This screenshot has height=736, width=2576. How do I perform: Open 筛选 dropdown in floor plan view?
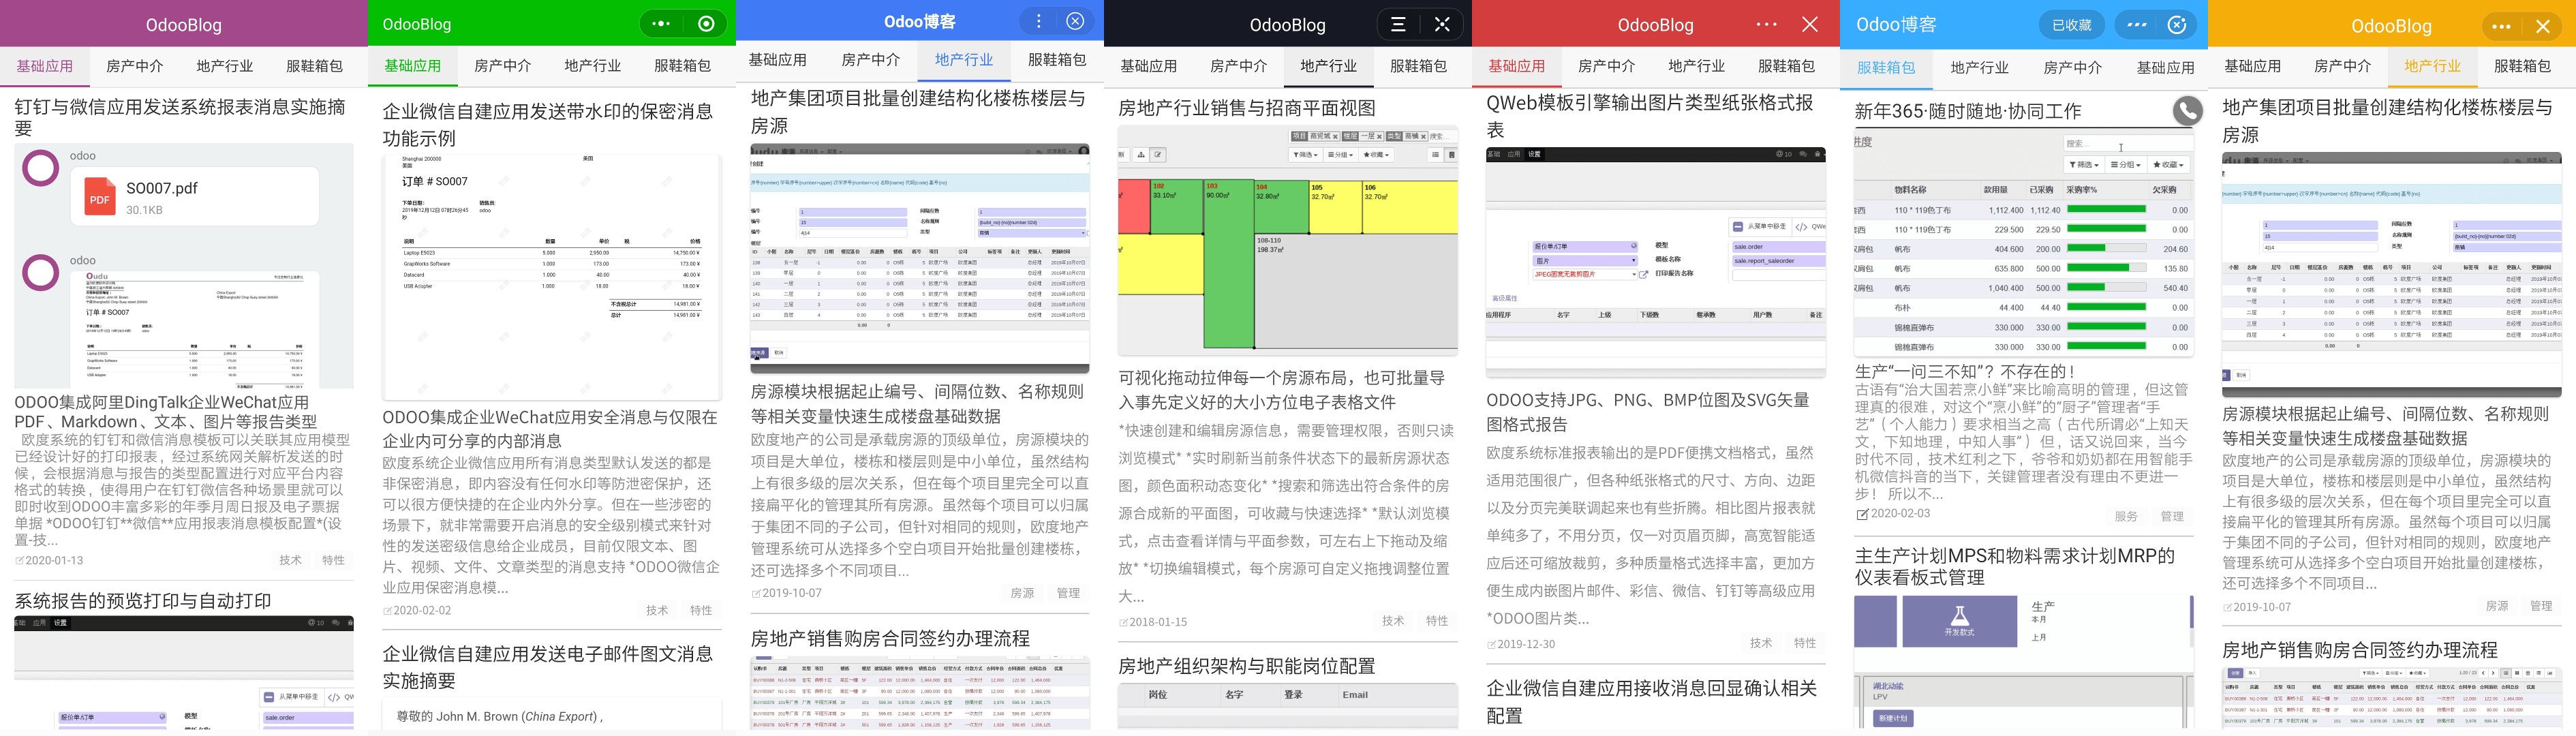1306,155
